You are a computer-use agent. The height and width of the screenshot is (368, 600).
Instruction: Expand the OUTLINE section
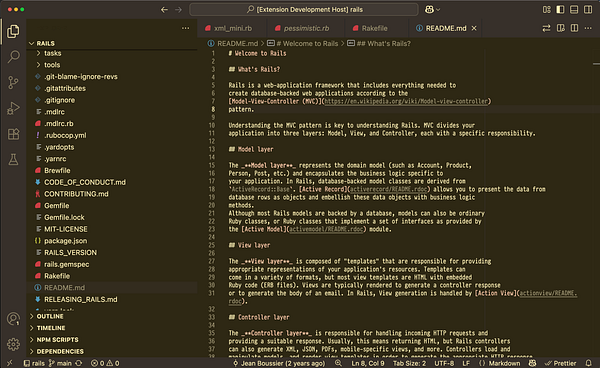113,316
